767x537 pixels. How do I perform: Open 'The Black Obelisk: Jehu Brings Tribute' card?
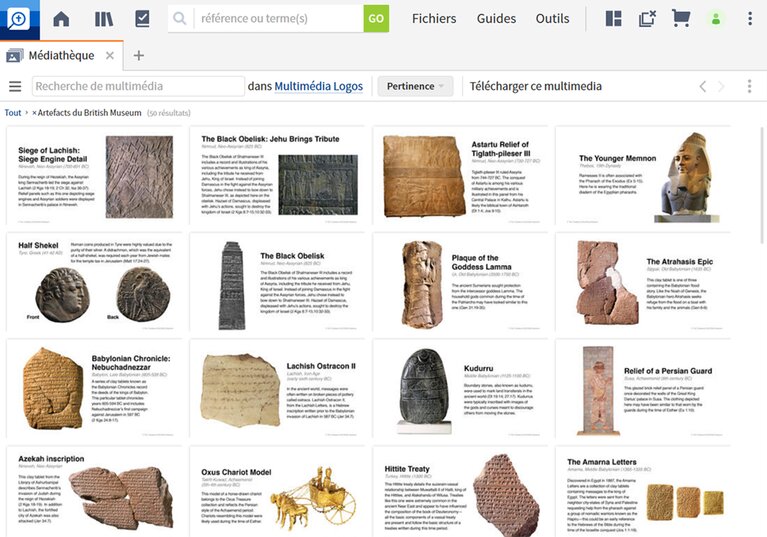(277, 176)
